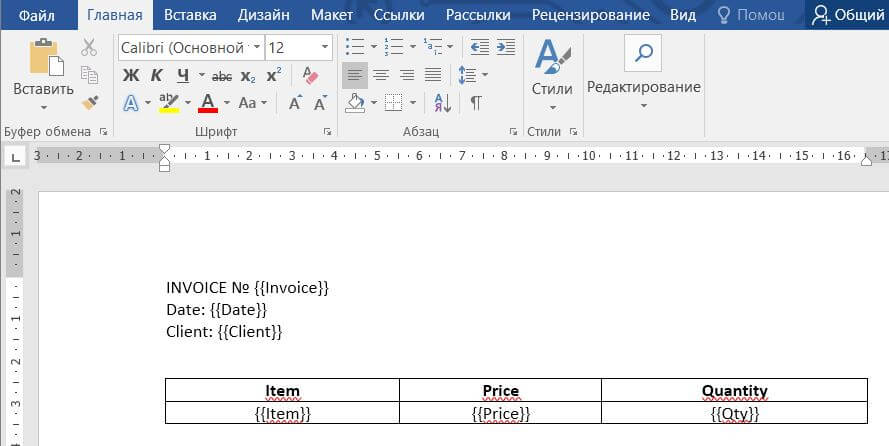Image resolution: width=889 pixels, height=446 pixels.
Task: Toggle superscript x² formatting
Action: pos(274,75)
